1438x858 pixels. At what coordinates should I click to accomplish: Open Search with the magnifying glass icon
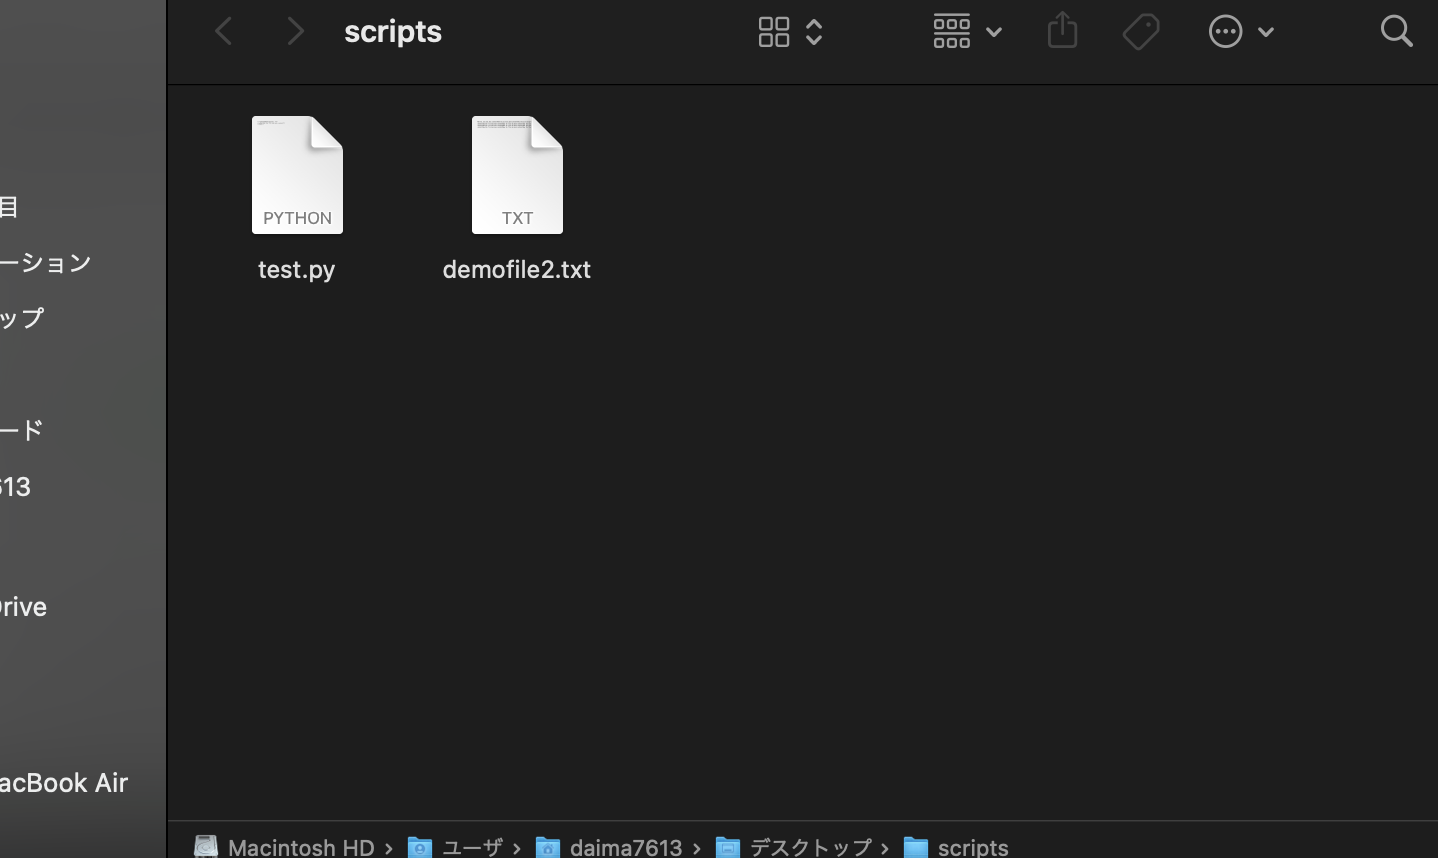point(1396,31)
